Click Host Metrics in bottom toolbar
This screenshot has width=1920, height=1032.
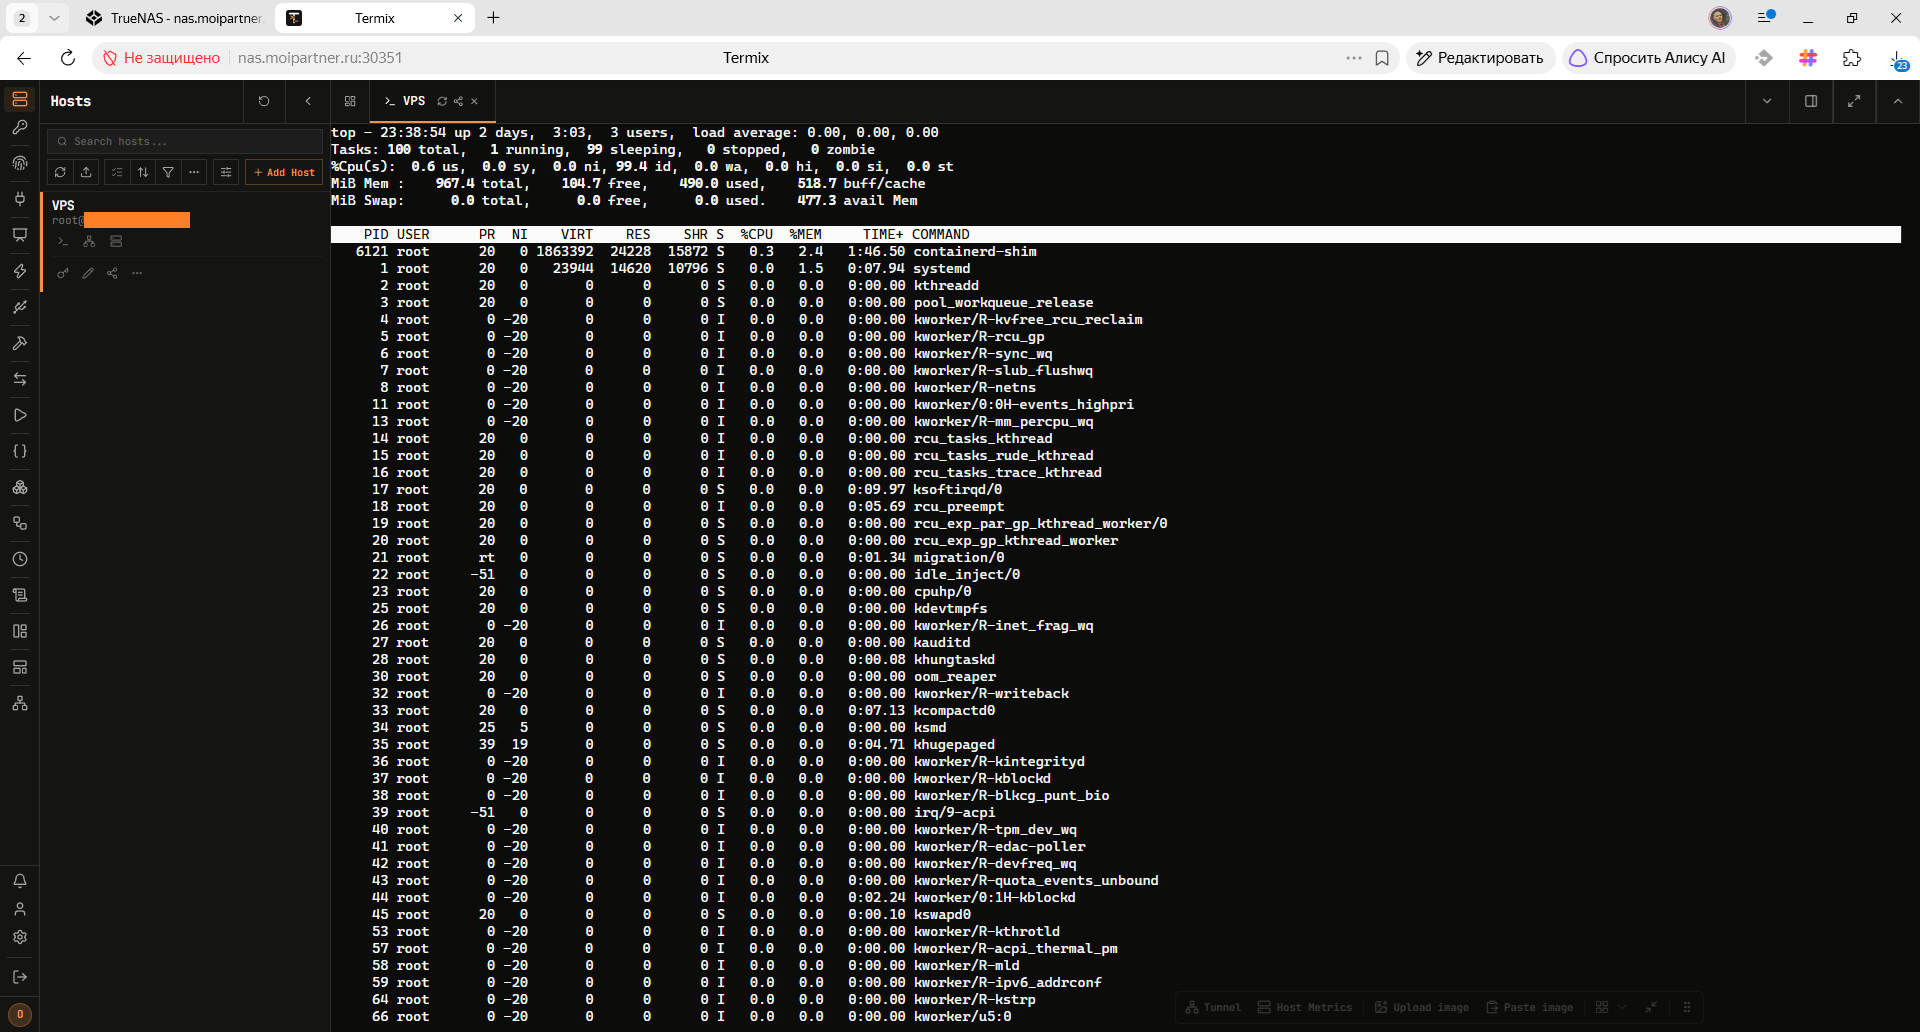tap(1304, 1007)
